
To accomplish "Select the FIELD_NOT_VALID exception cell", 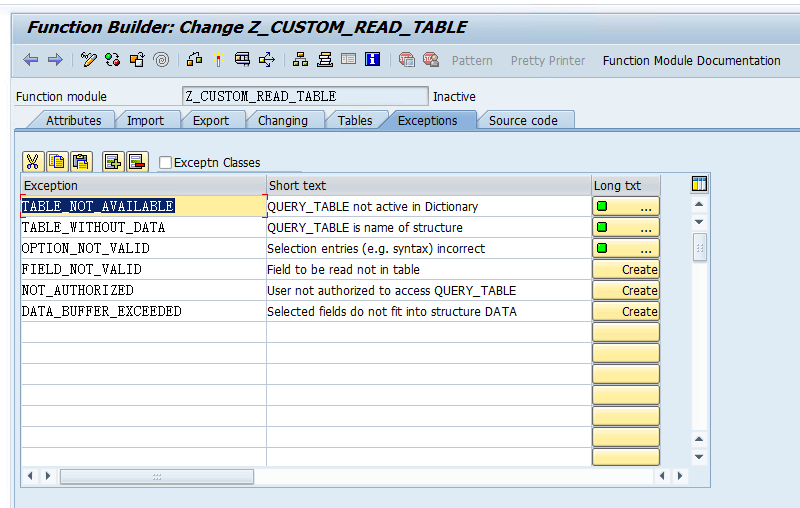I will [143, 269].
